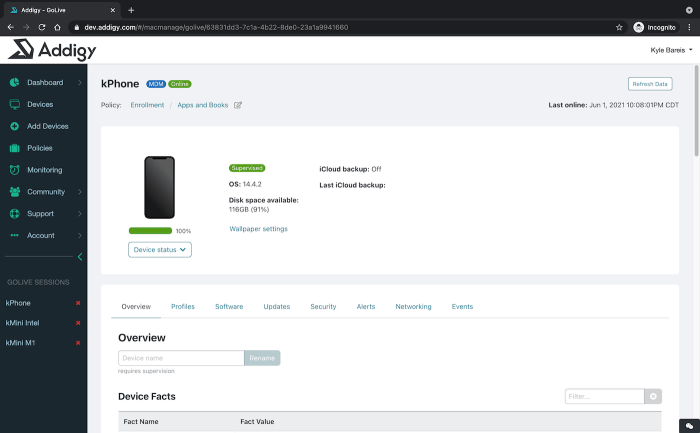Click the Community people icon
This screenshot has height=433, width=700.
tap(14, 192)
